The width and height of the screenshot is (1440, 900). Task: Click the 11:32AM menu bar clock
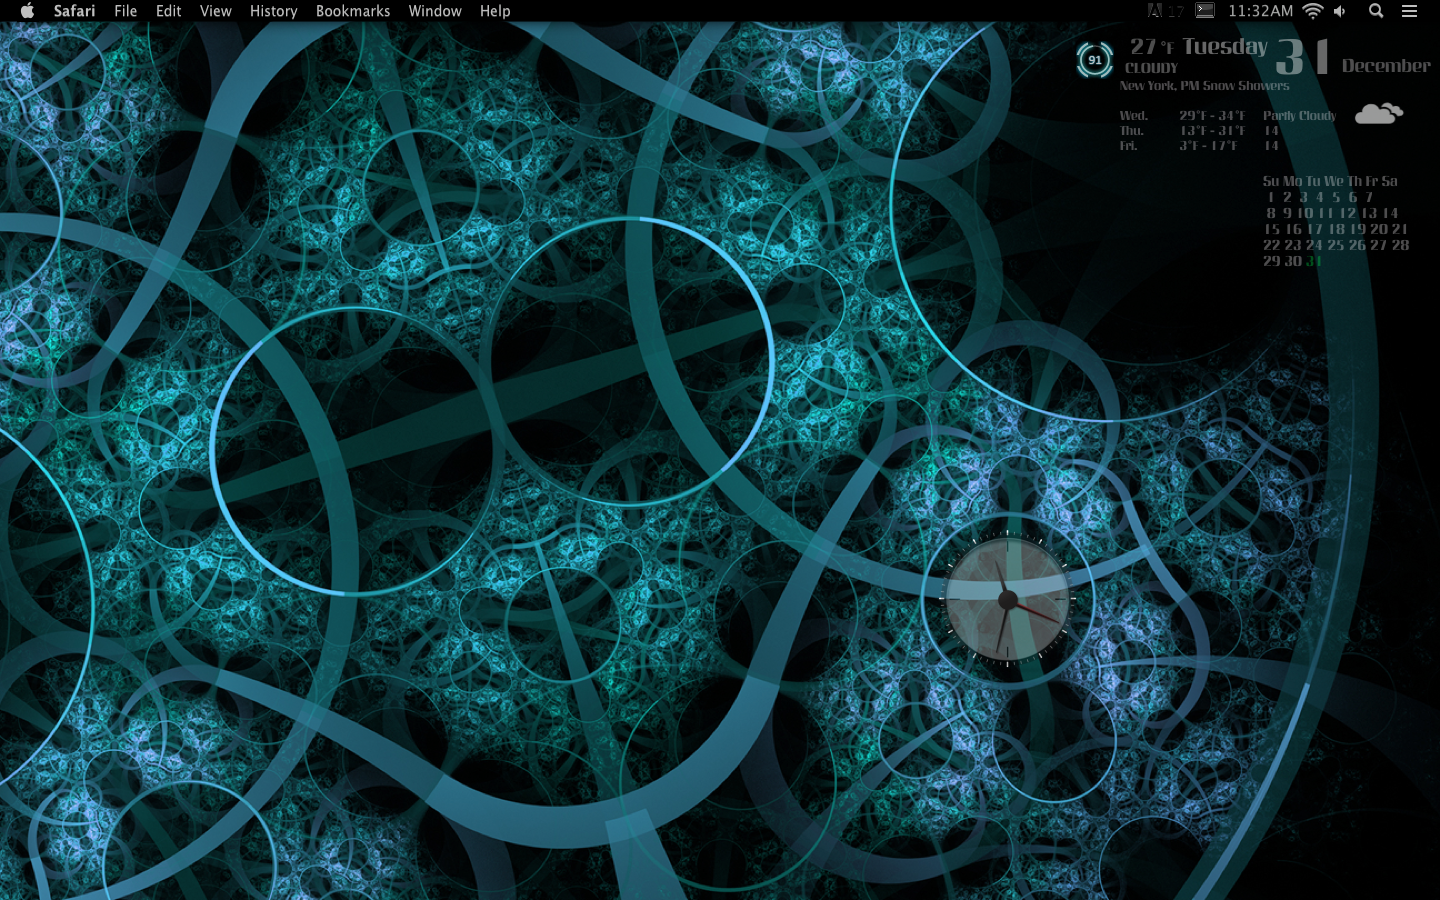tap(1260, 11)
